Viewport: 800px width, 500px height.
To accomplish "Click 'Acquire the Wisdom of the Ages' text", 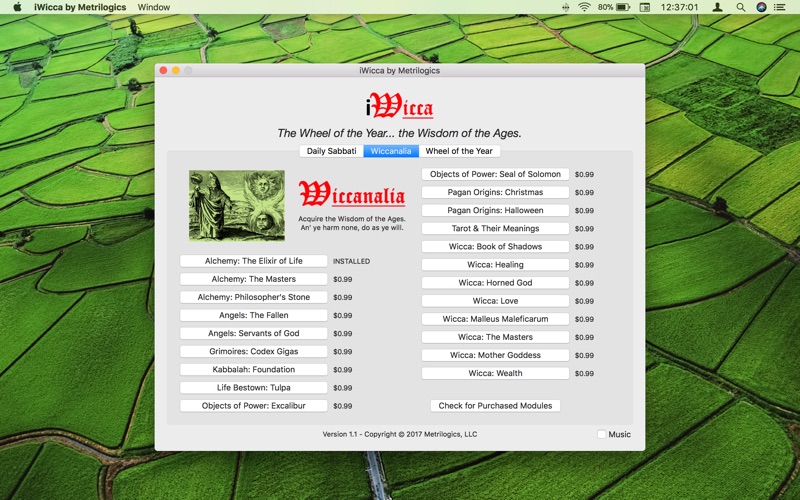I will pyautogui.click(x=352, y=219).
